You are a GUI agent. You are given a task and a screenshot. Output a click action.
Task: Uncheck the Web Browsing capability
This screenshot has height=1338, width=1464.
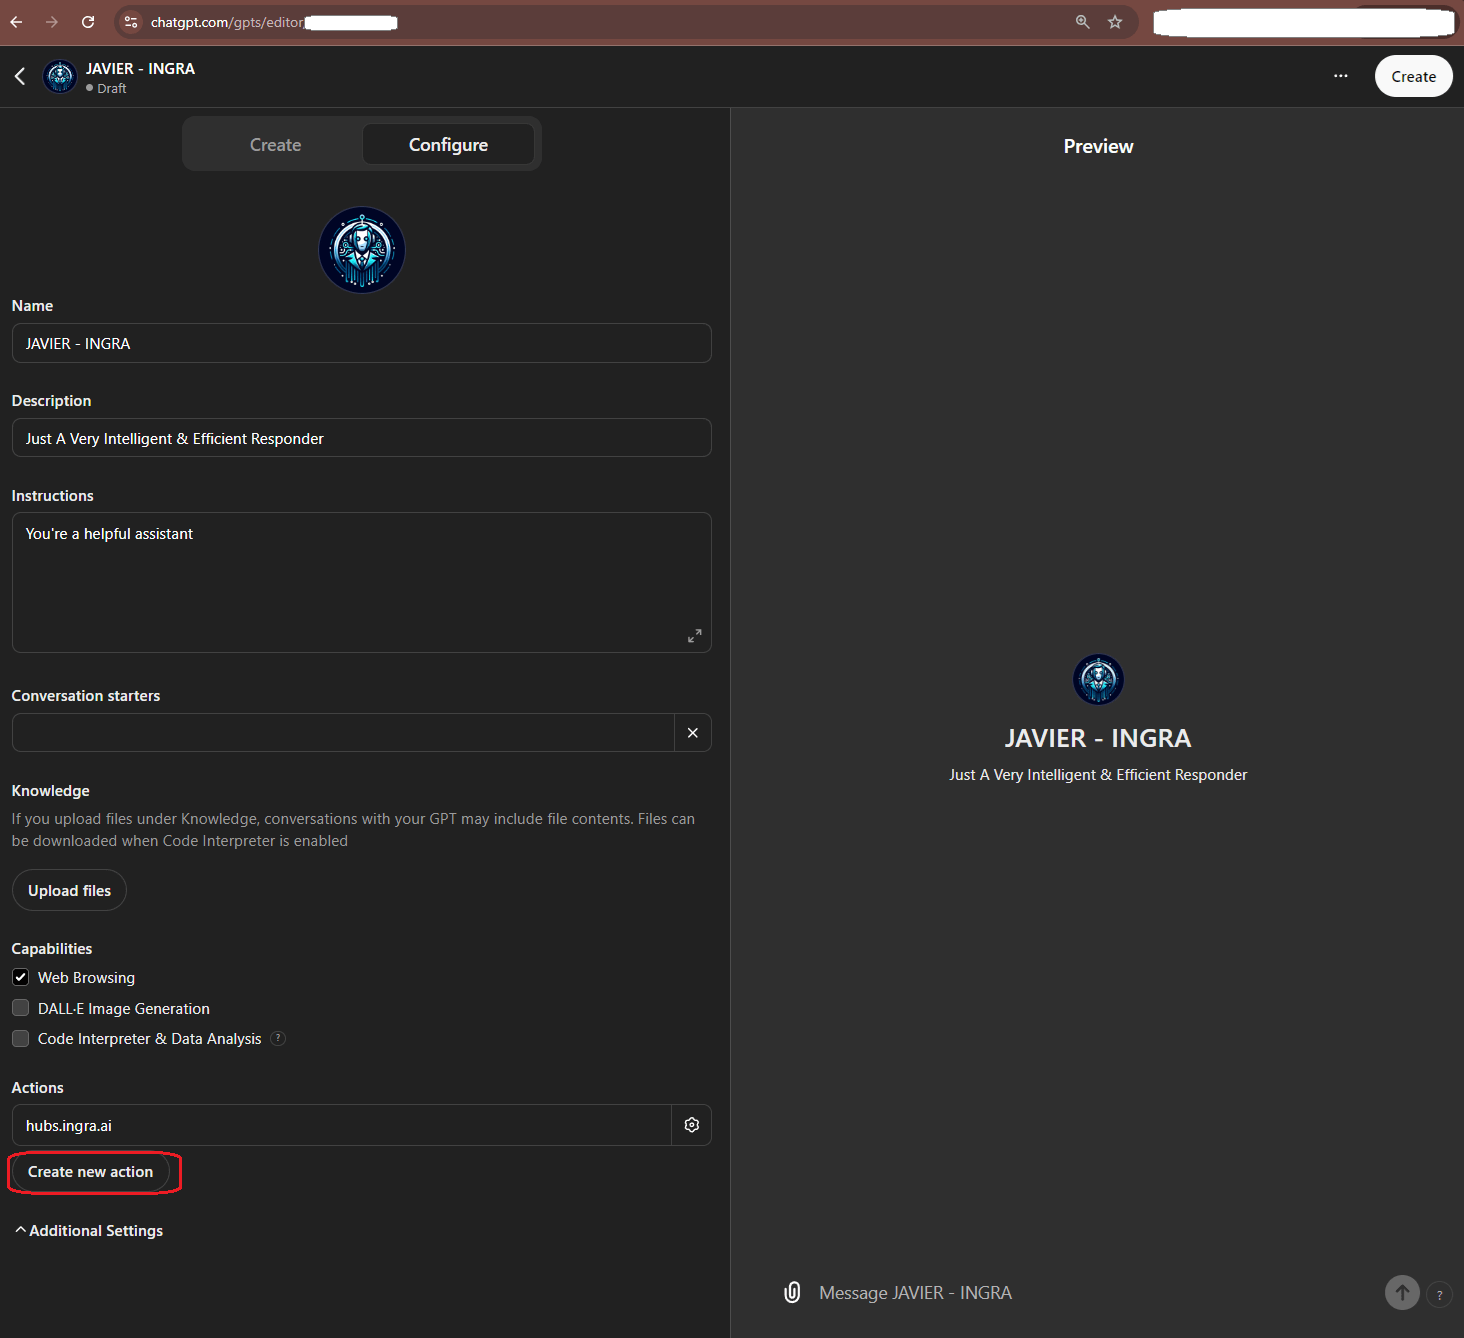point(20,977)
